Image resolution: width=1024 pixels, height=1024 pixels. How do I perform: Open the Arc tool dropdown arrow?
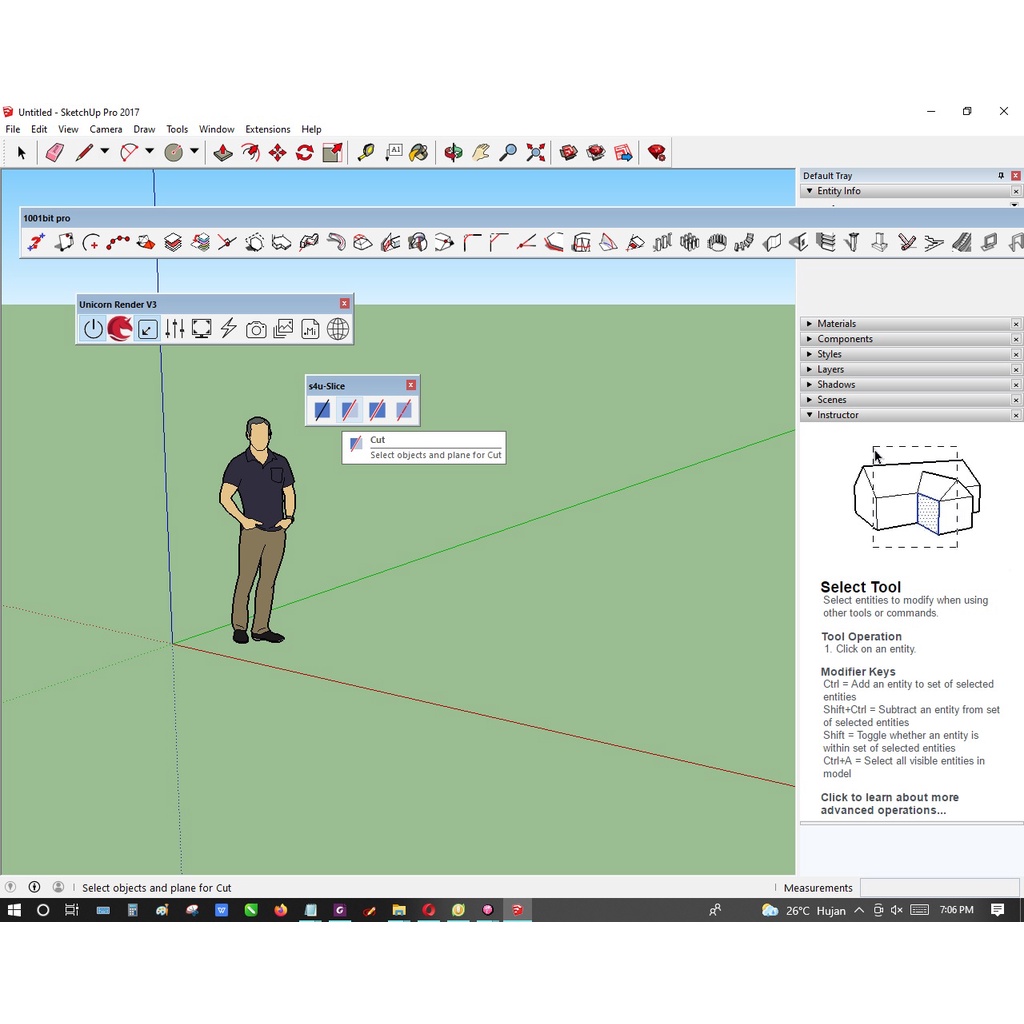click(x=150, y=152)
